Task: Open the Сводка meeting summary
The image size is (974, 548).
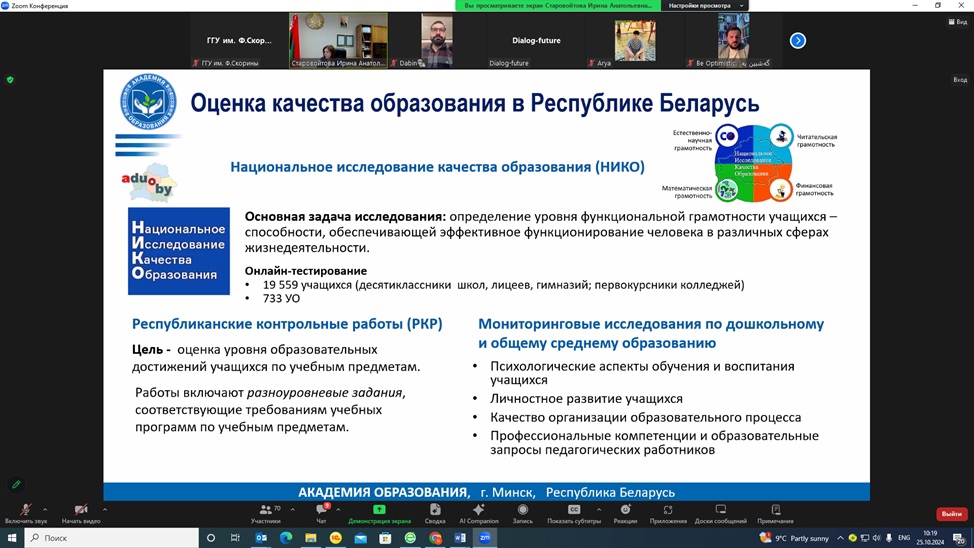Action: 435,514
